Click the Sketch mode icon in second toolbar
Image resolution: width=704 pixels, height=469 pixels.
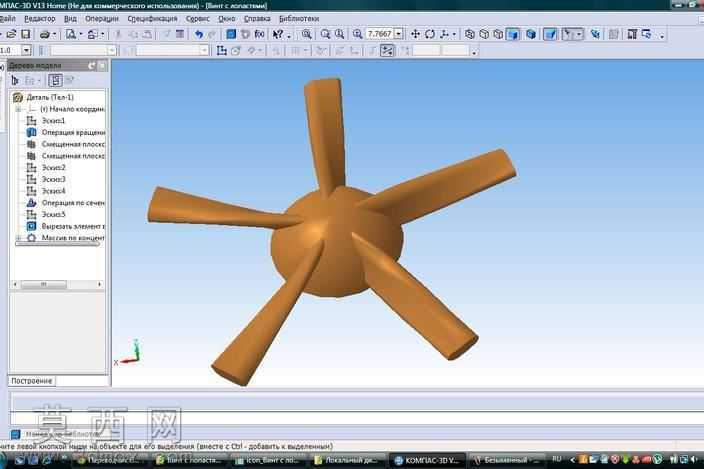tap(221, 51)
